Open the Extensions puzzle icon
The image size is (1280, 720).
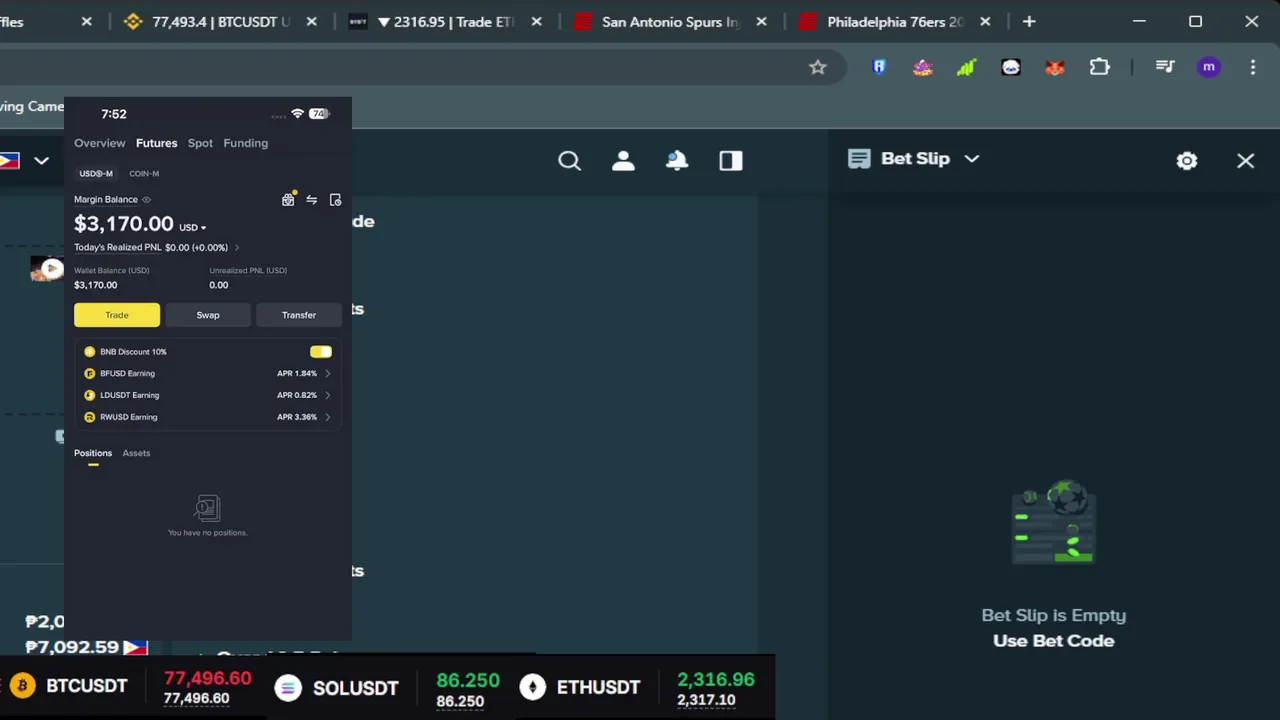1100,67
